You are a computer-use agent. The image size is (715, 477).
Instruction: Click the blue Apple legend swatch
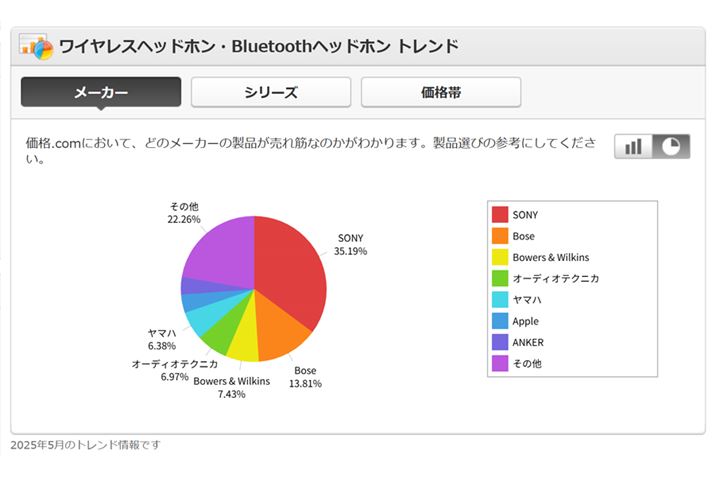tap(500, 321)
